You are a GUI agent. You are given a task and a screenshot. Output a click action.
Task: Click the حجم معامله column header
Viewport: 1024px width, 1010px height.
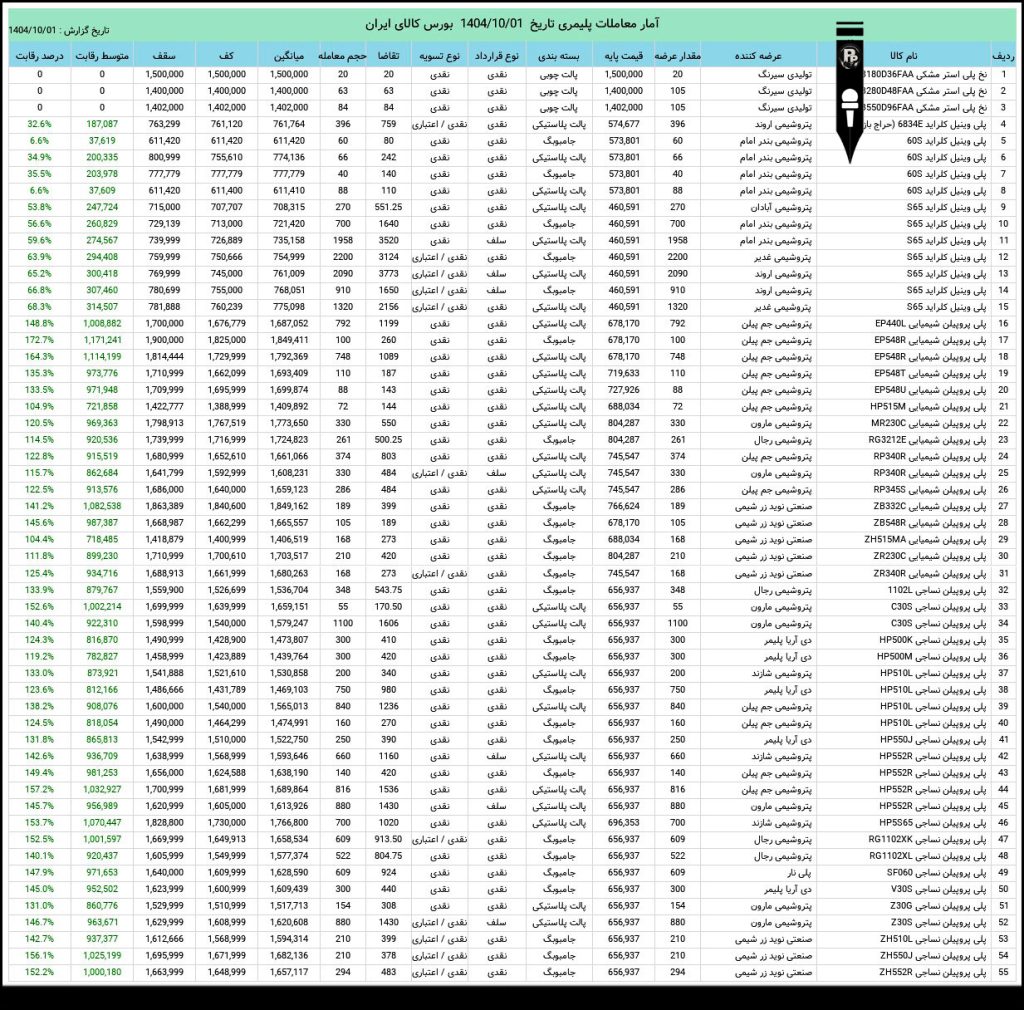coord(342,56)
